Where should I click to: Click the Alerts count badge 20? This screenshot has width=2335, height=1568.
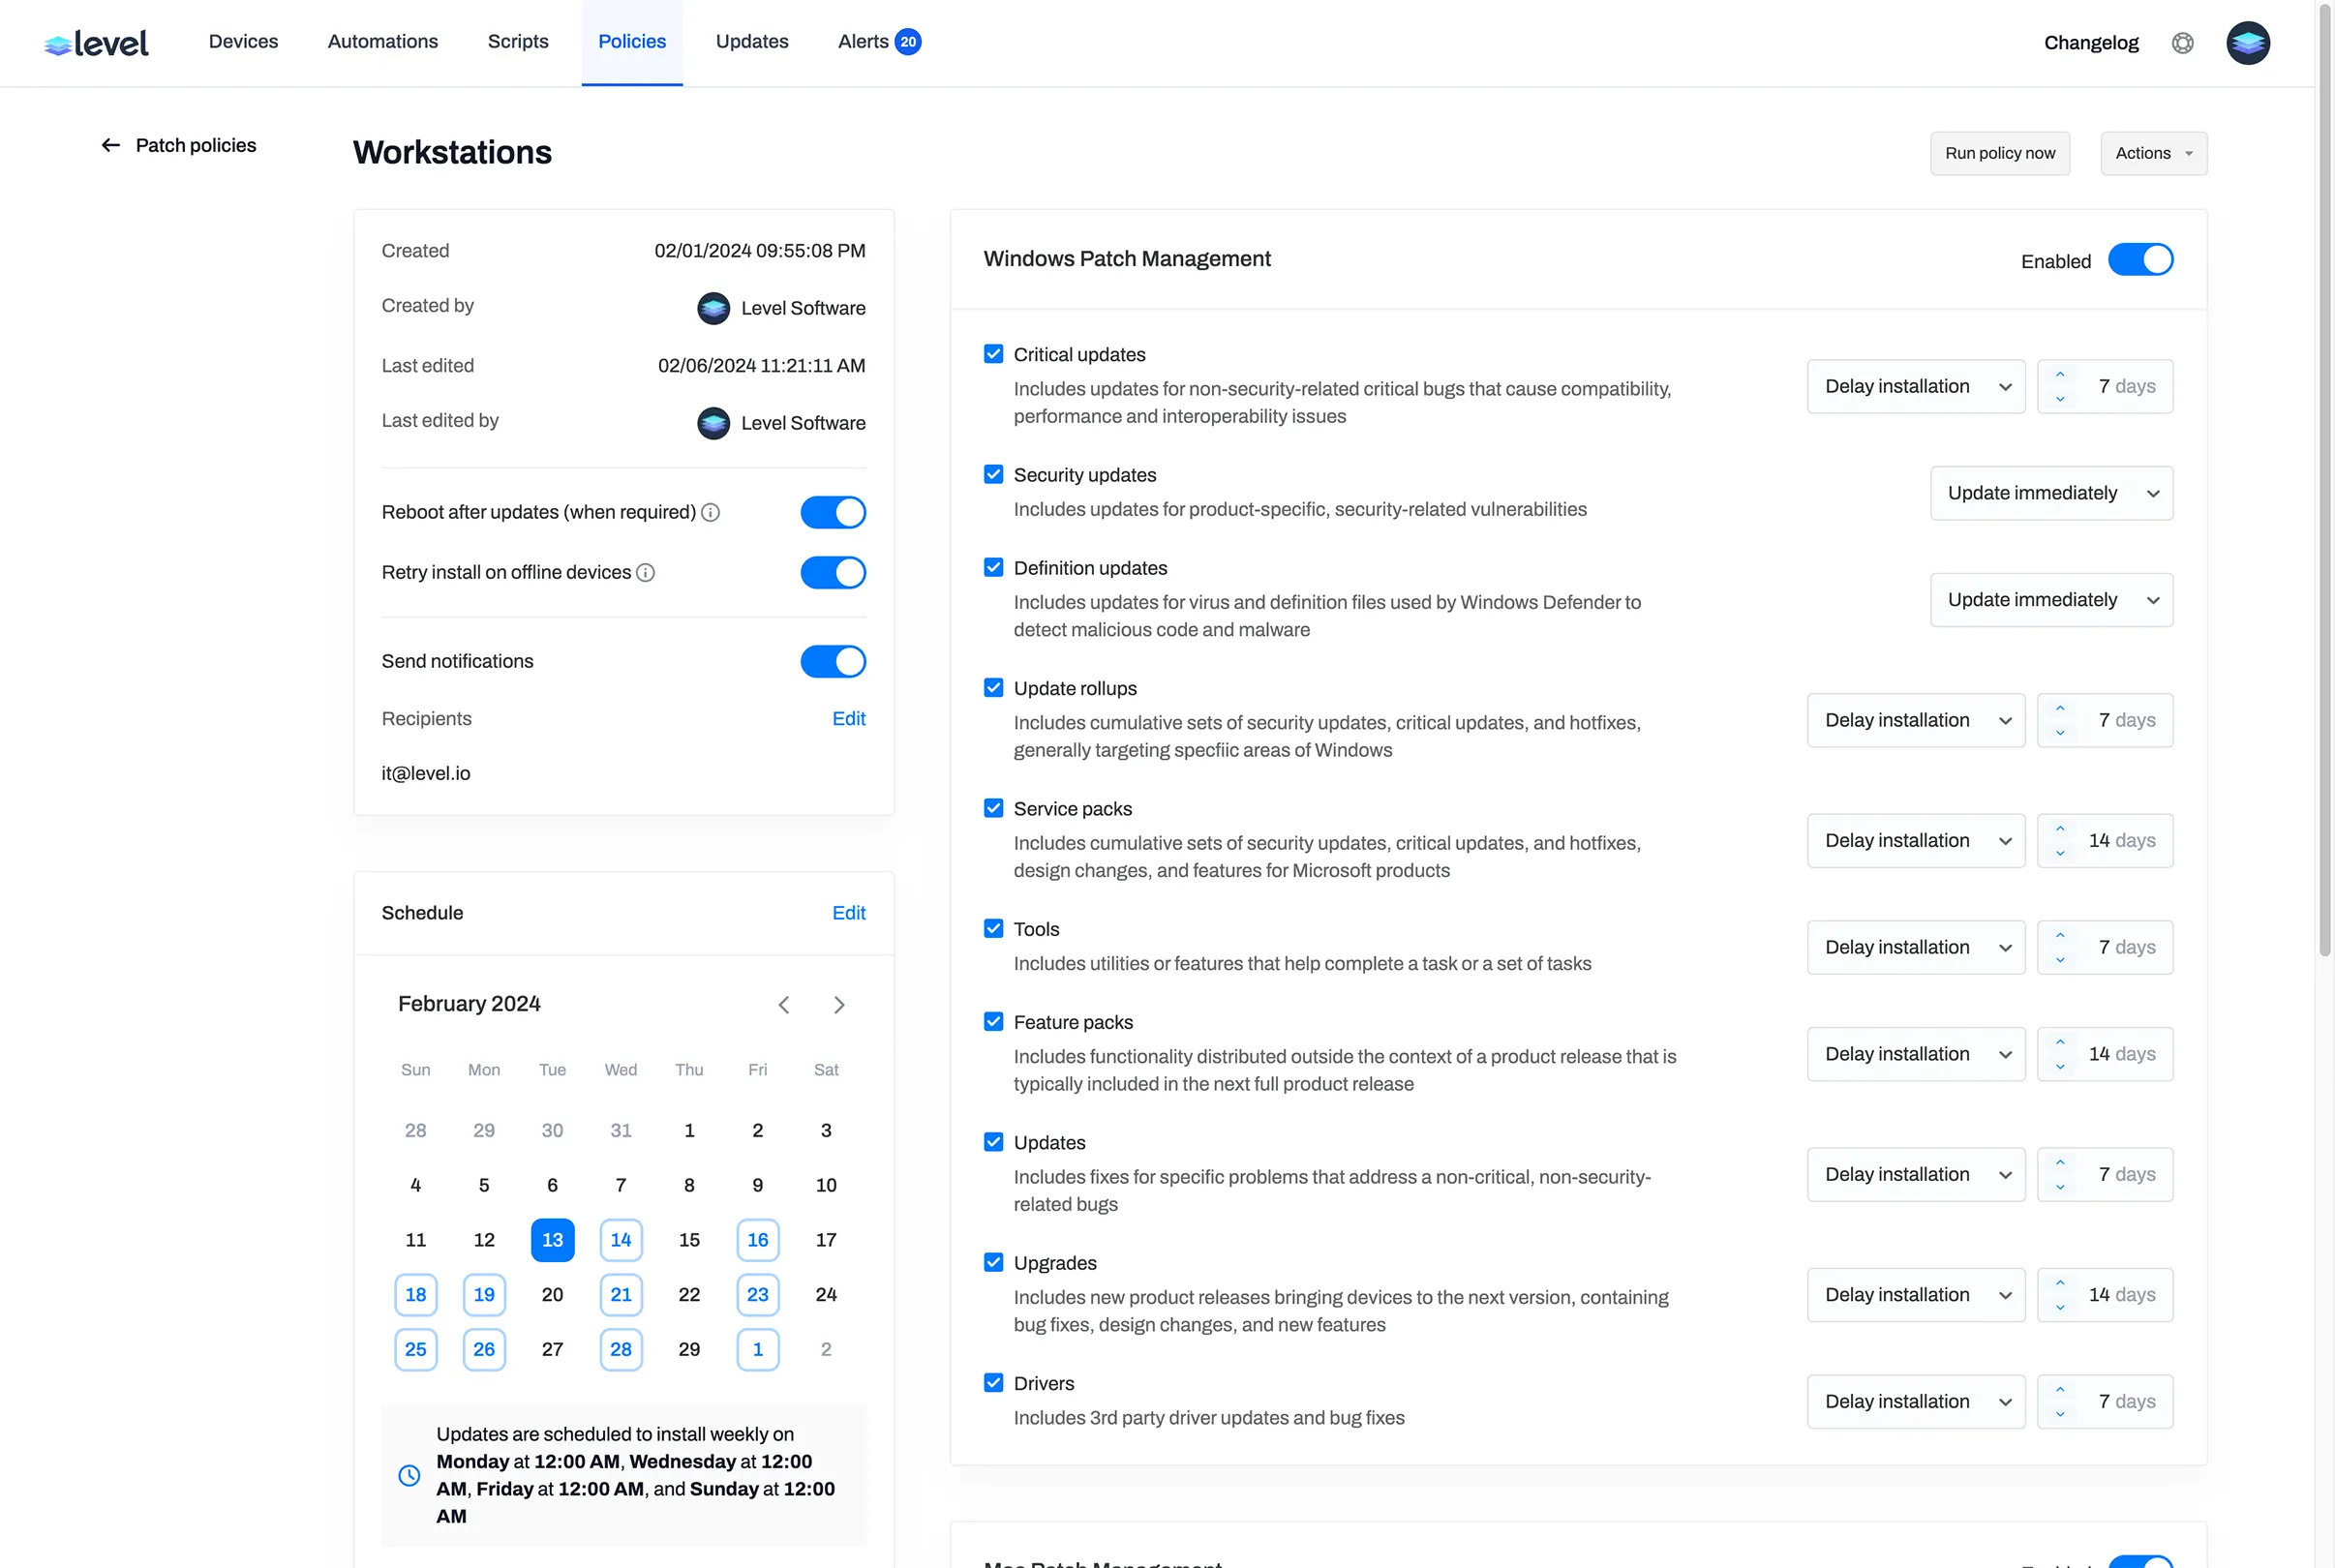pos(907,42)
